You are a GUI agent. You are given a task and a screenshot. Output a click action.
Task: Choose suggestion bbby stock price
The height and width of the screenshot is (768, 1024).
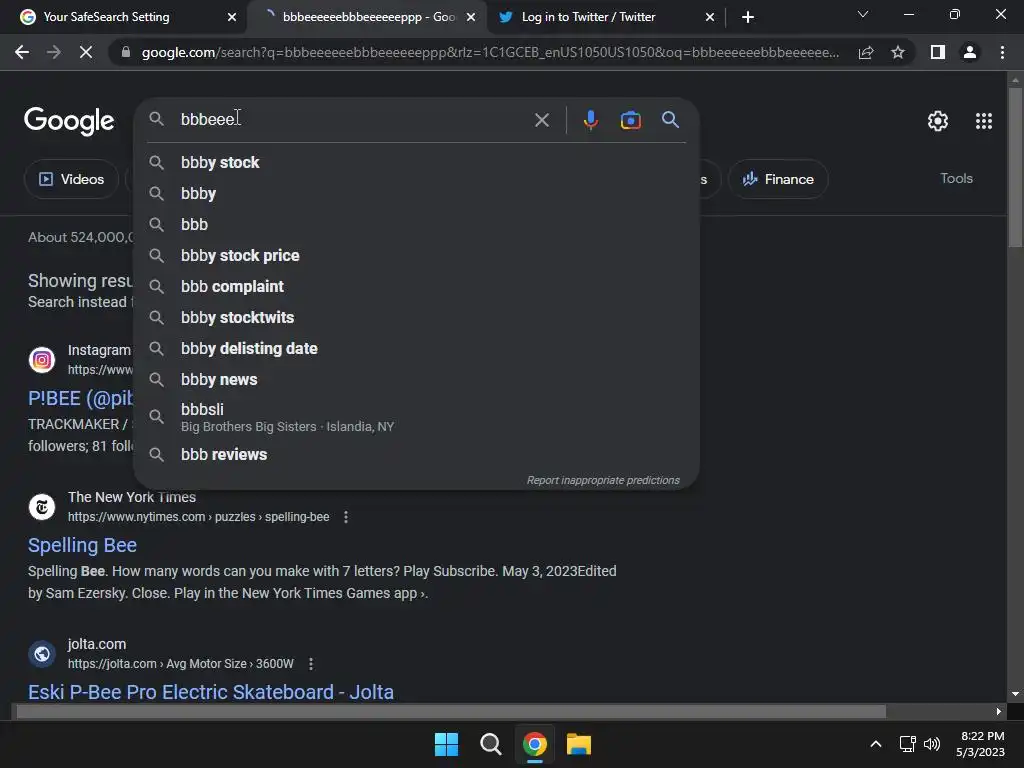pos(416,255)
